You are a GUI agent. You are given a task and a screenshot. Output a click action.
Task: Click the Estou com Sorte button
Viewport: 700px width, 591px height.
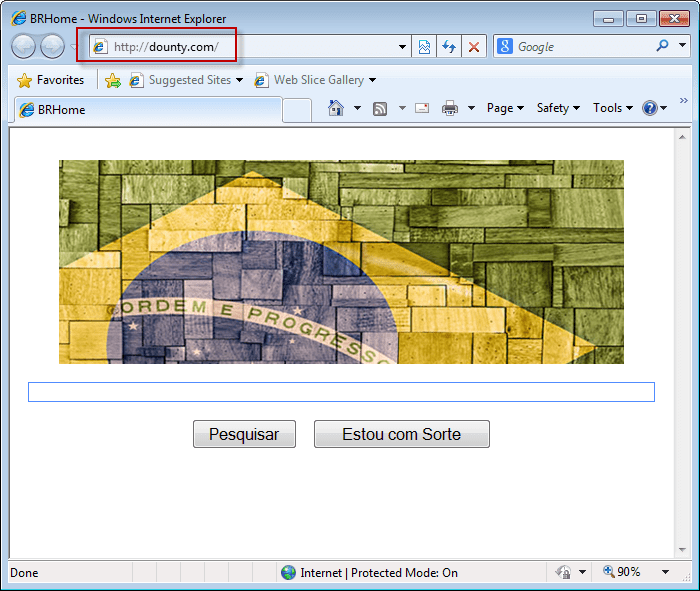pos(402,434)
